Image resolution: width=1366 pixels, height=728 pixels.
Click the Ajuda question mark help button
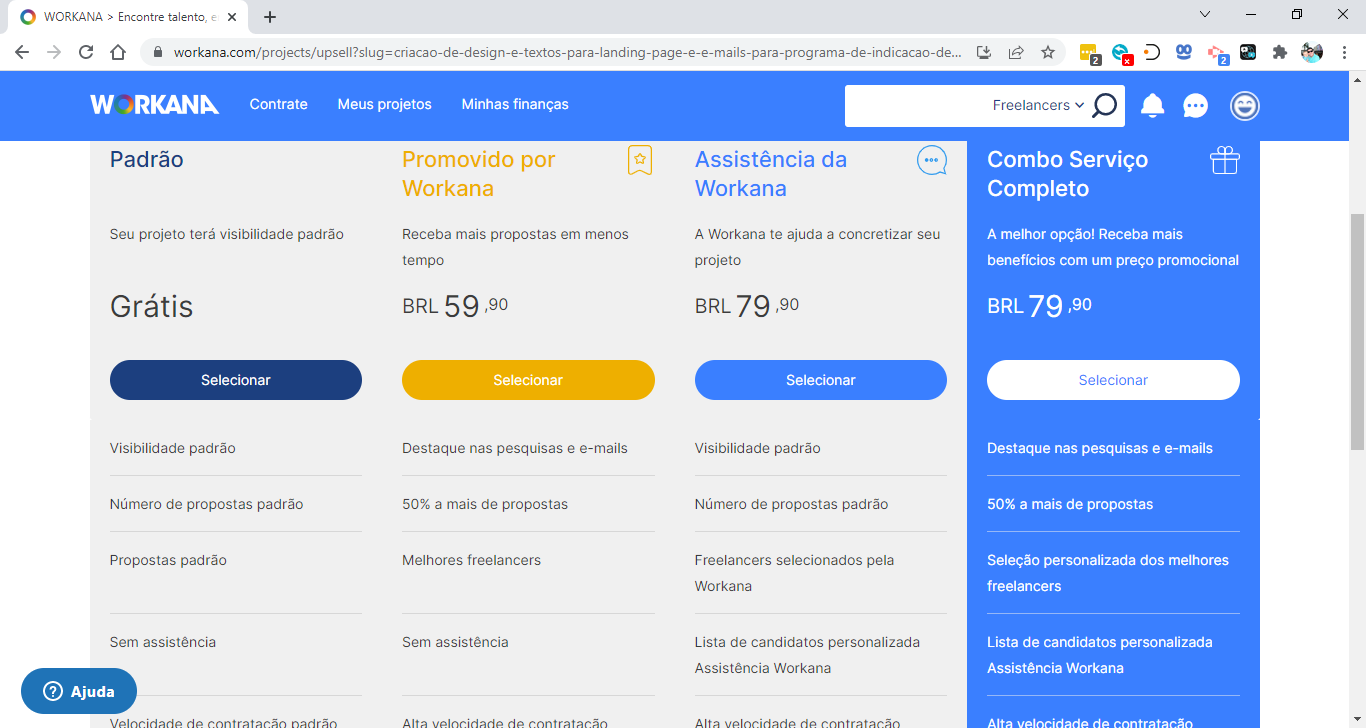pos(79,691)
